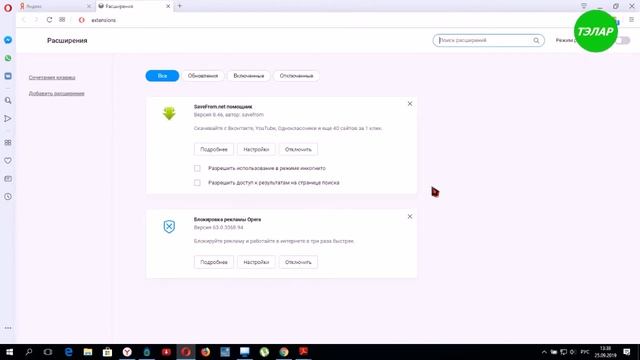This screenshot has height=360, width=640.
Task: Disable SaveFrom.net with Отключить
Action: click(298, 149)
